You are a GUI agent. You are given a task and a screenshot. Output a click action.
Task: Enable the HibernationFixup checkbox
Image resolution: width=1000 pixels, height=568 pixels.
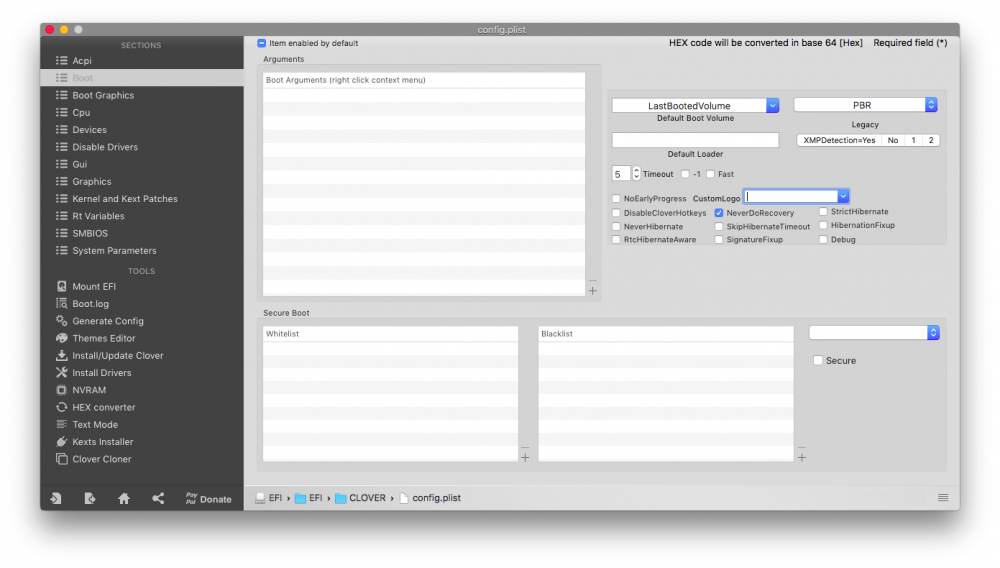click(x=823, y=225)
